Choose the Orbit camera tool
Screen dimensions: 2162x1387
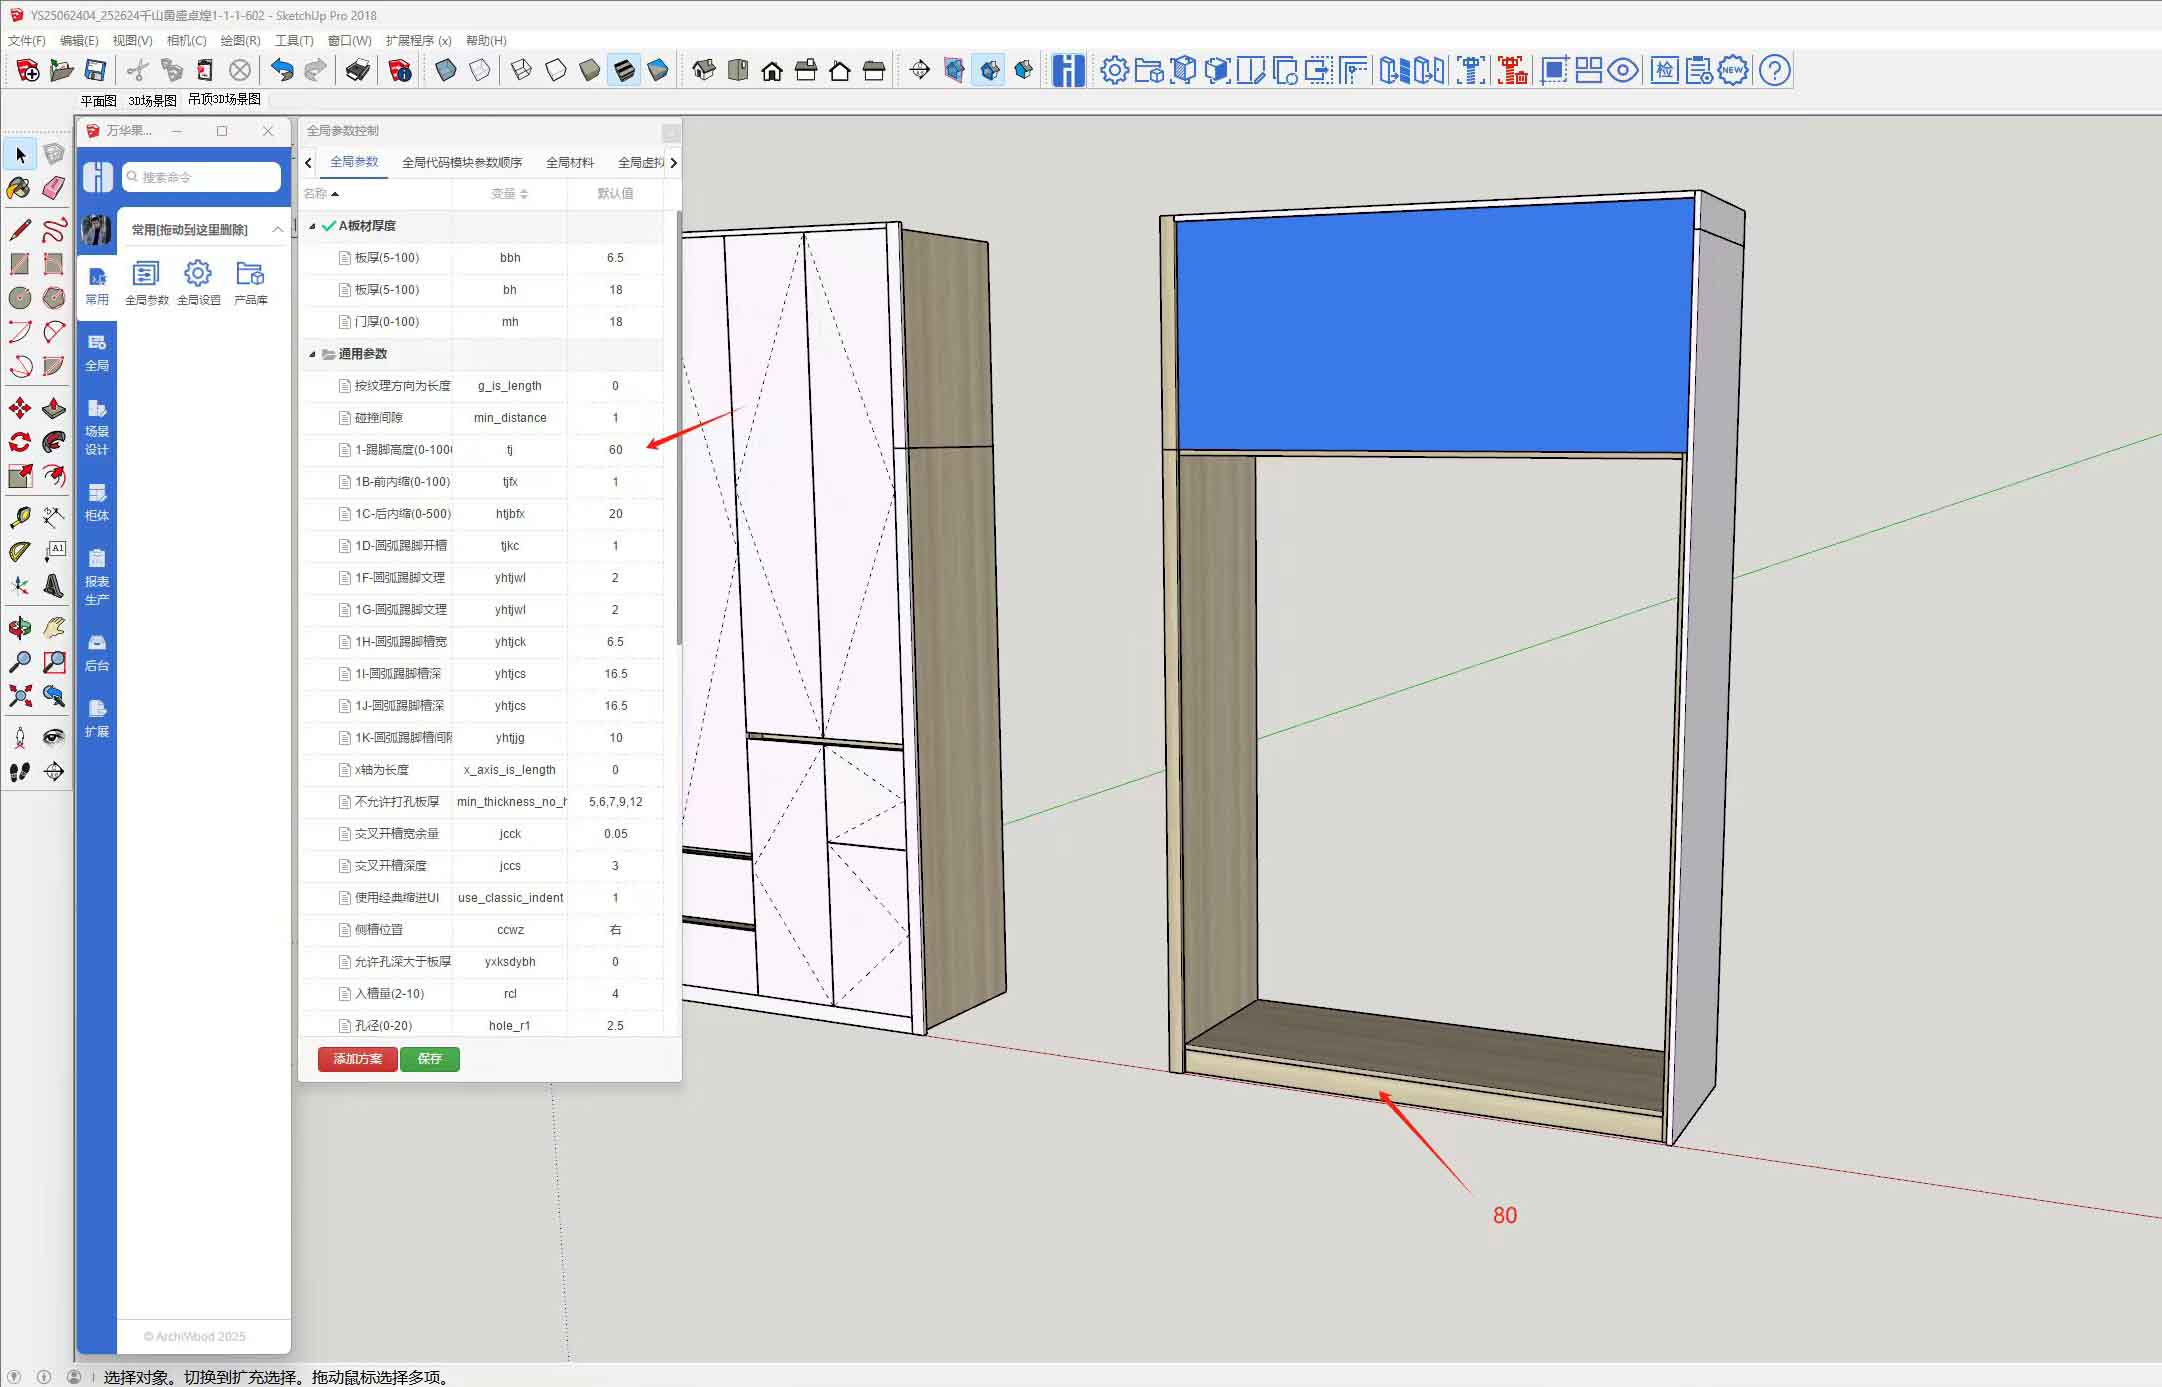(x=19, y=628)
